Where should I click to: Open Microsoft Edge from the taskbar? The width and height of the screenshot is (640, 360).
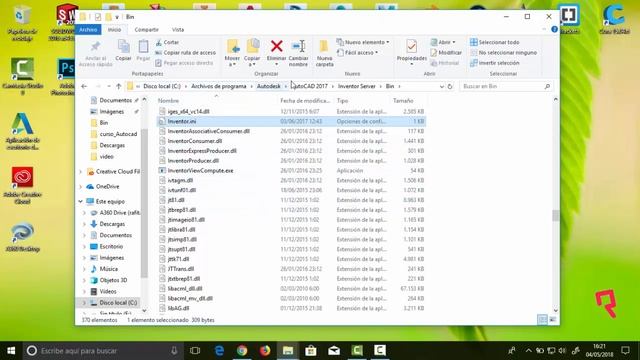click(219, 351)
